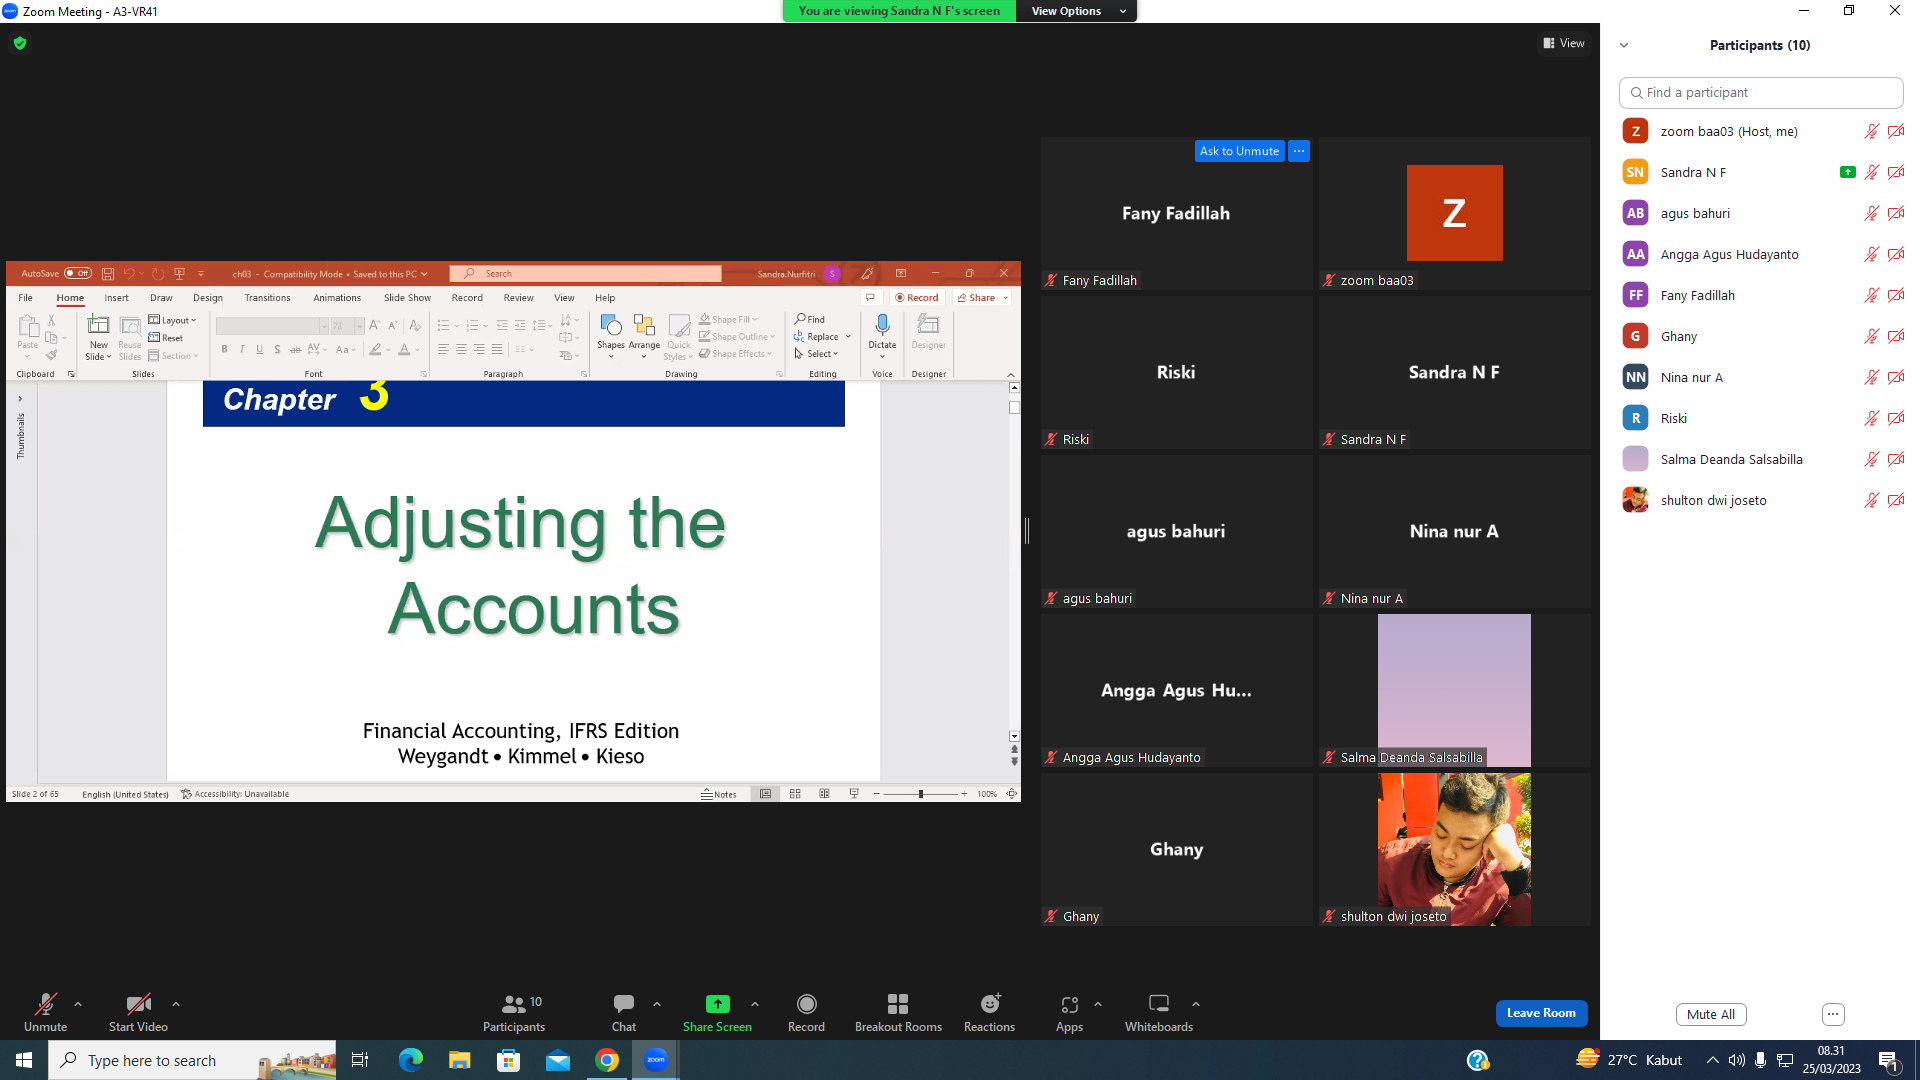Click the Find a participant search field

pyautogui.click(x=1761, y=93)
